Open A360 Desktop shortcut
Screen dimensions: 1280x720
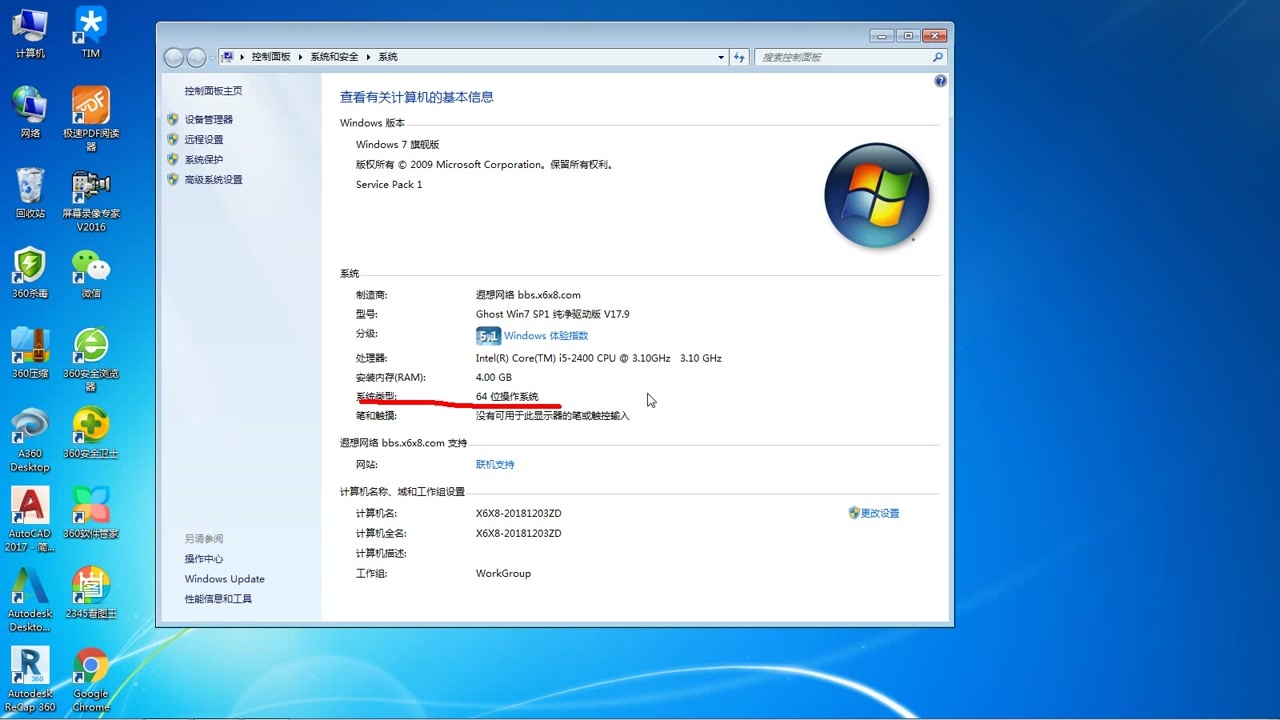[x=30, y=440]
